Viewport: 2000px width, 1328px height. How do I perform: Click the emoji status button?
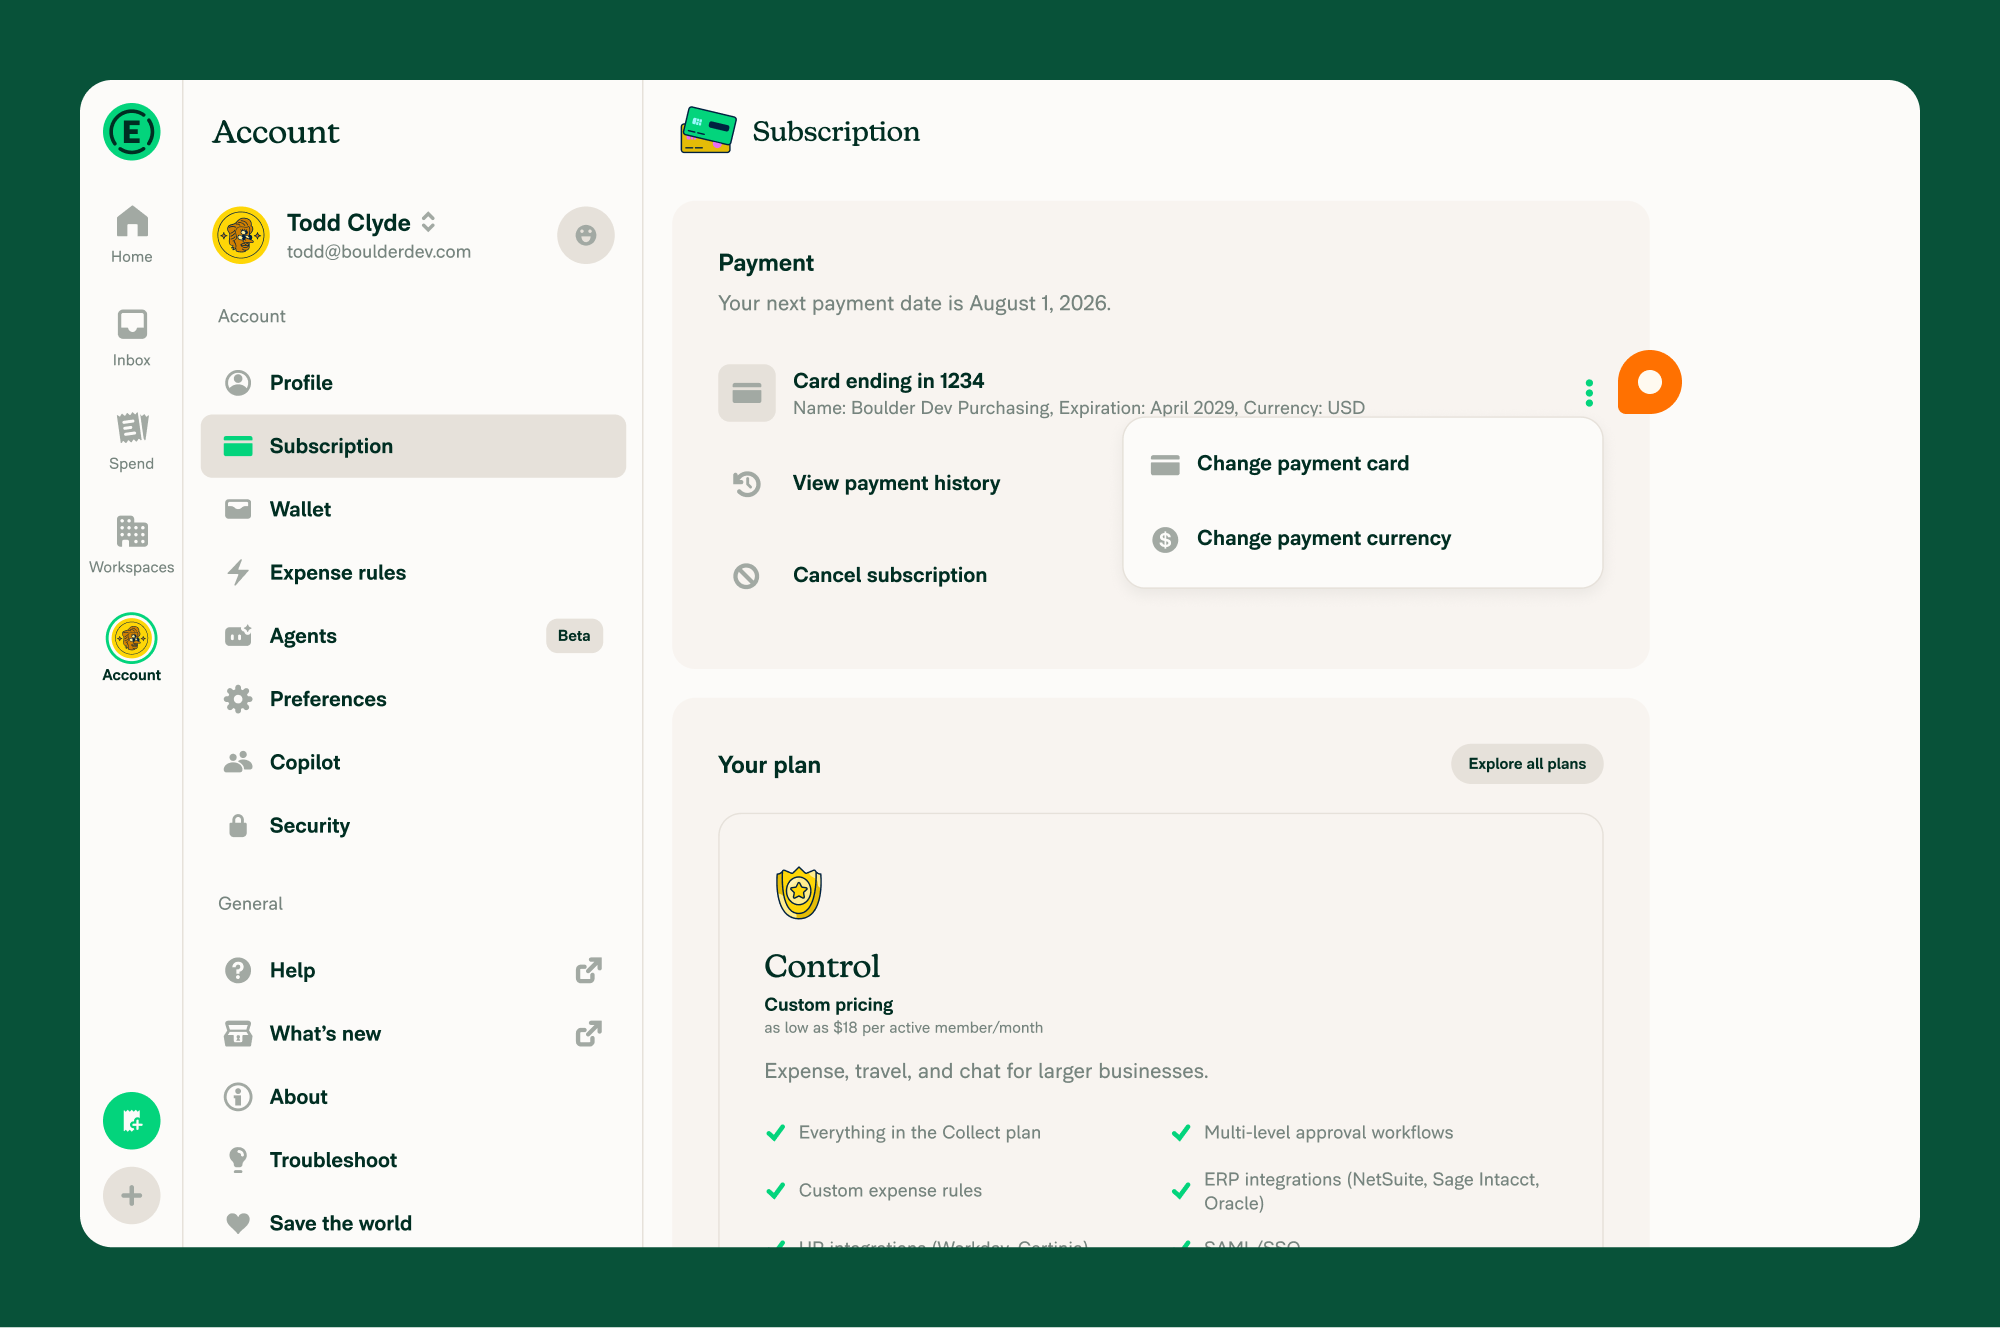coord(586,235)
